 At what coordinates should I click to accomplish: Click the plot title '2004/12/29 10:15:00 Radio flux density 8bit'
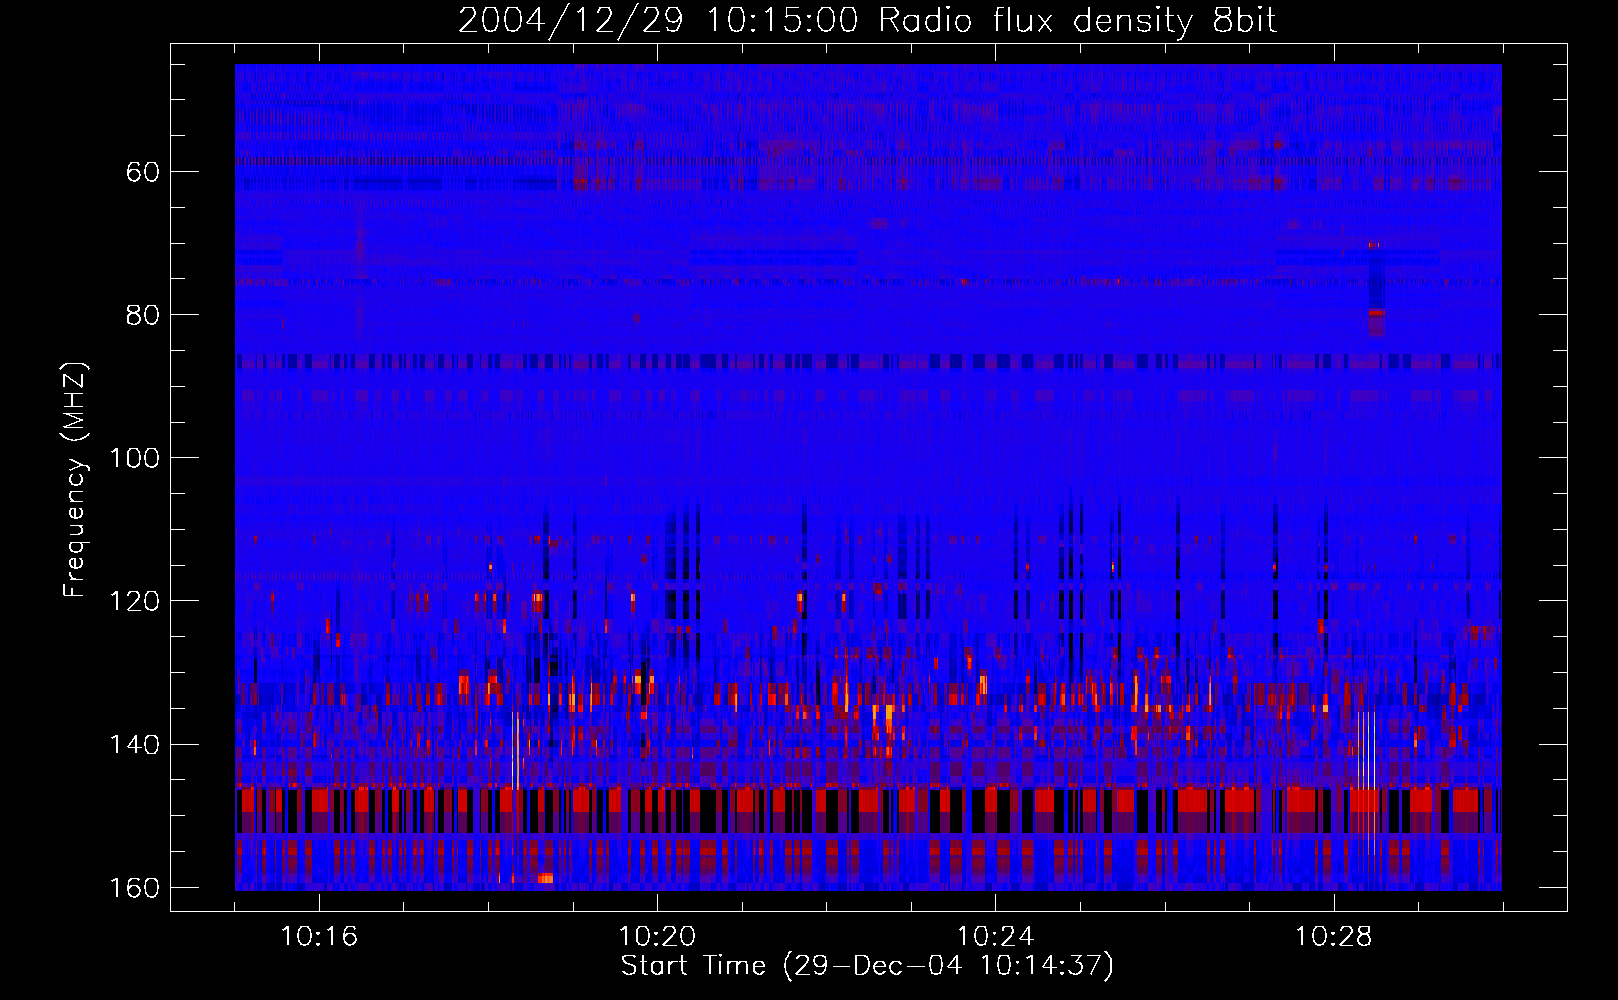[x=867, y=21]
